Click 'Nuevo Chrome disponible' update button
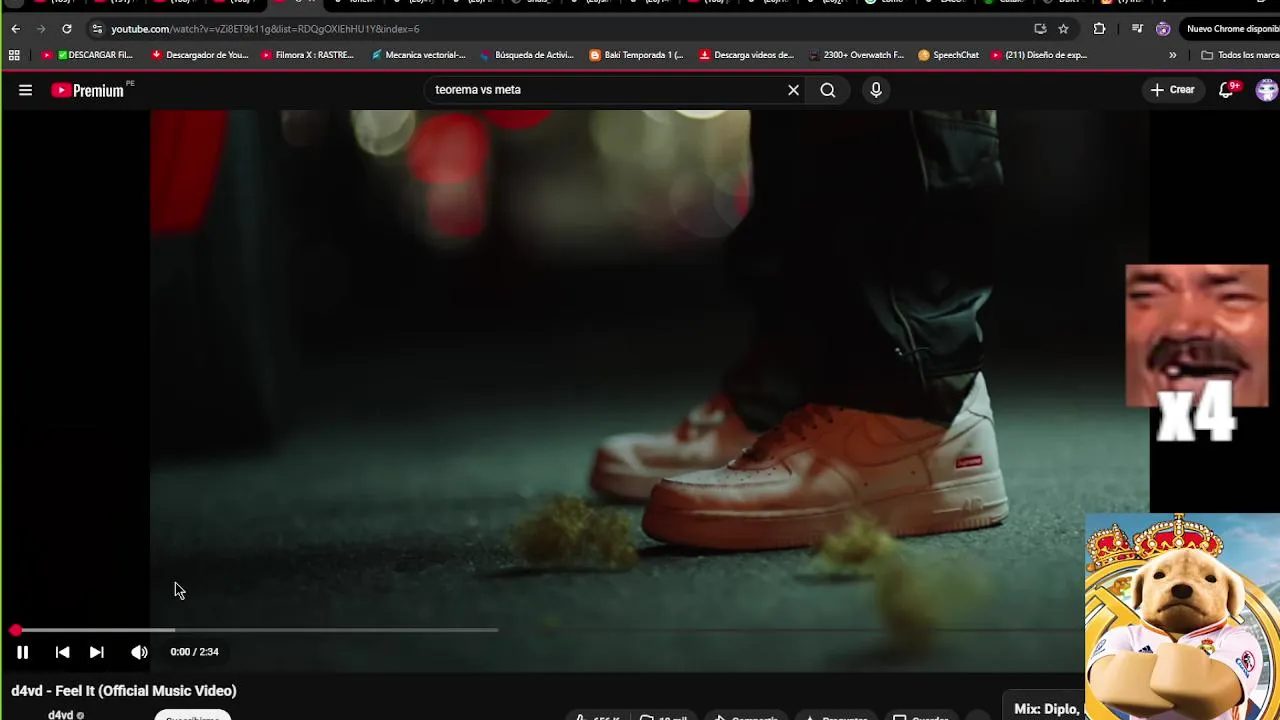Viewport: 1280px width, 720px height. tap(1232, 29)
